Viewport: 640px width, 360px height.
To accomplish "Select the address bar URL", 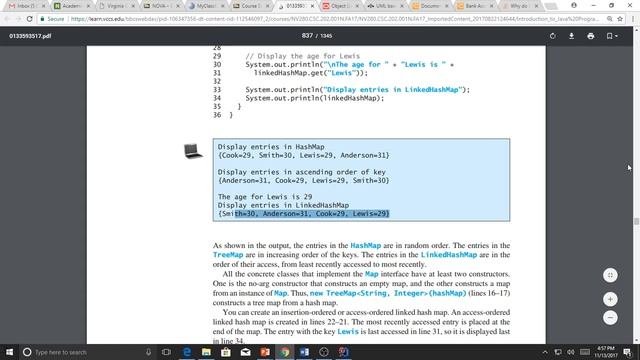I will [335, 19].
